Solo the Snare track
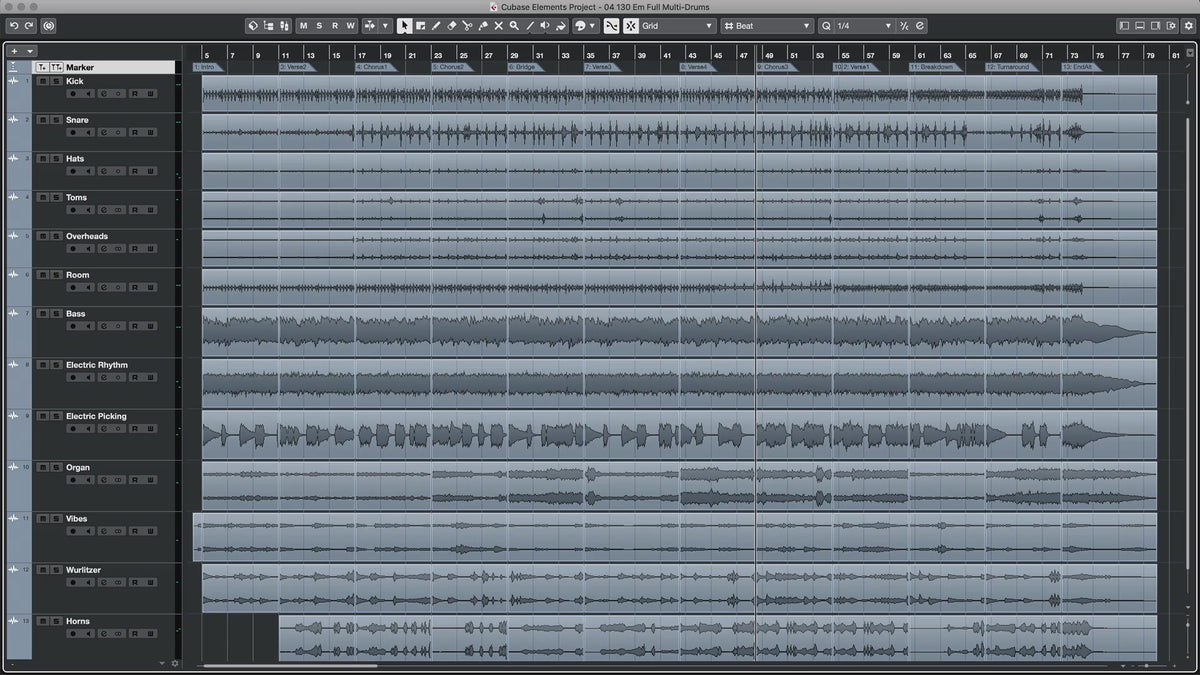 pos(56,120)
